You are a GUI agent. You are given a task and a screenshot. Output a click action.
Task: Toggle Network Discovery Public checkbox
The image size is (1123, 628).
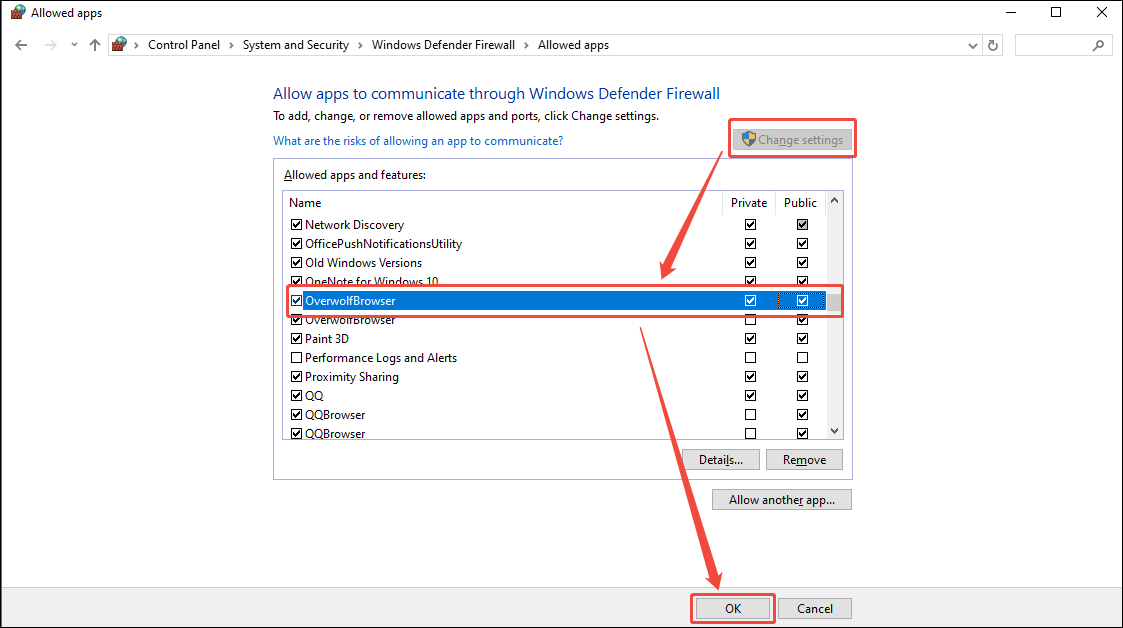pyautogui.click(x=802, y=225)
